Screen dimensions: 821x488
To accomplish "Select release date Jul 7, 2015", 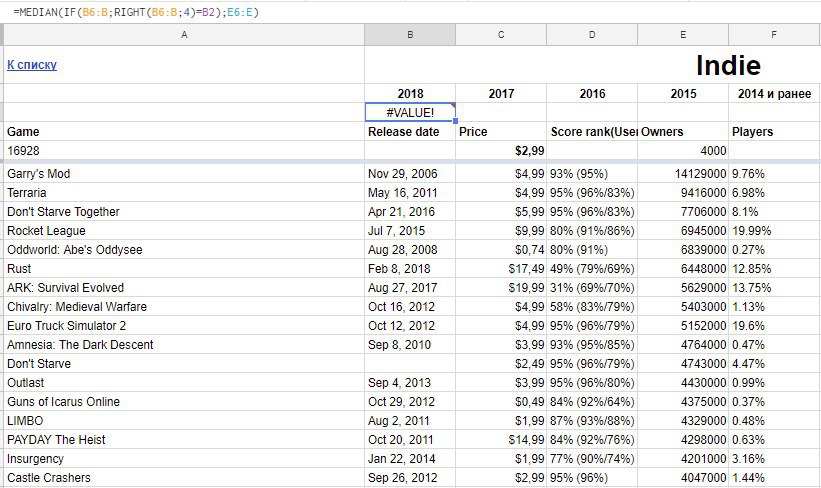I will coord(410,230).
